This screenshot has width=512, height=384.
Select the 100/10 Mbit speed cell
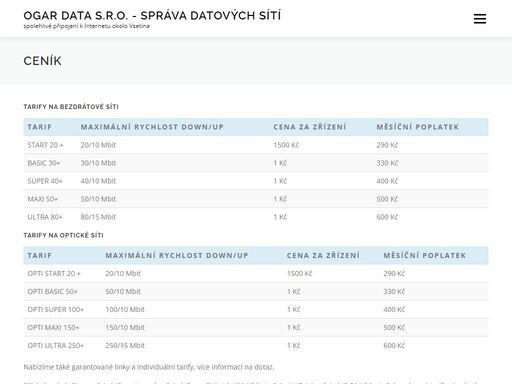125,310
